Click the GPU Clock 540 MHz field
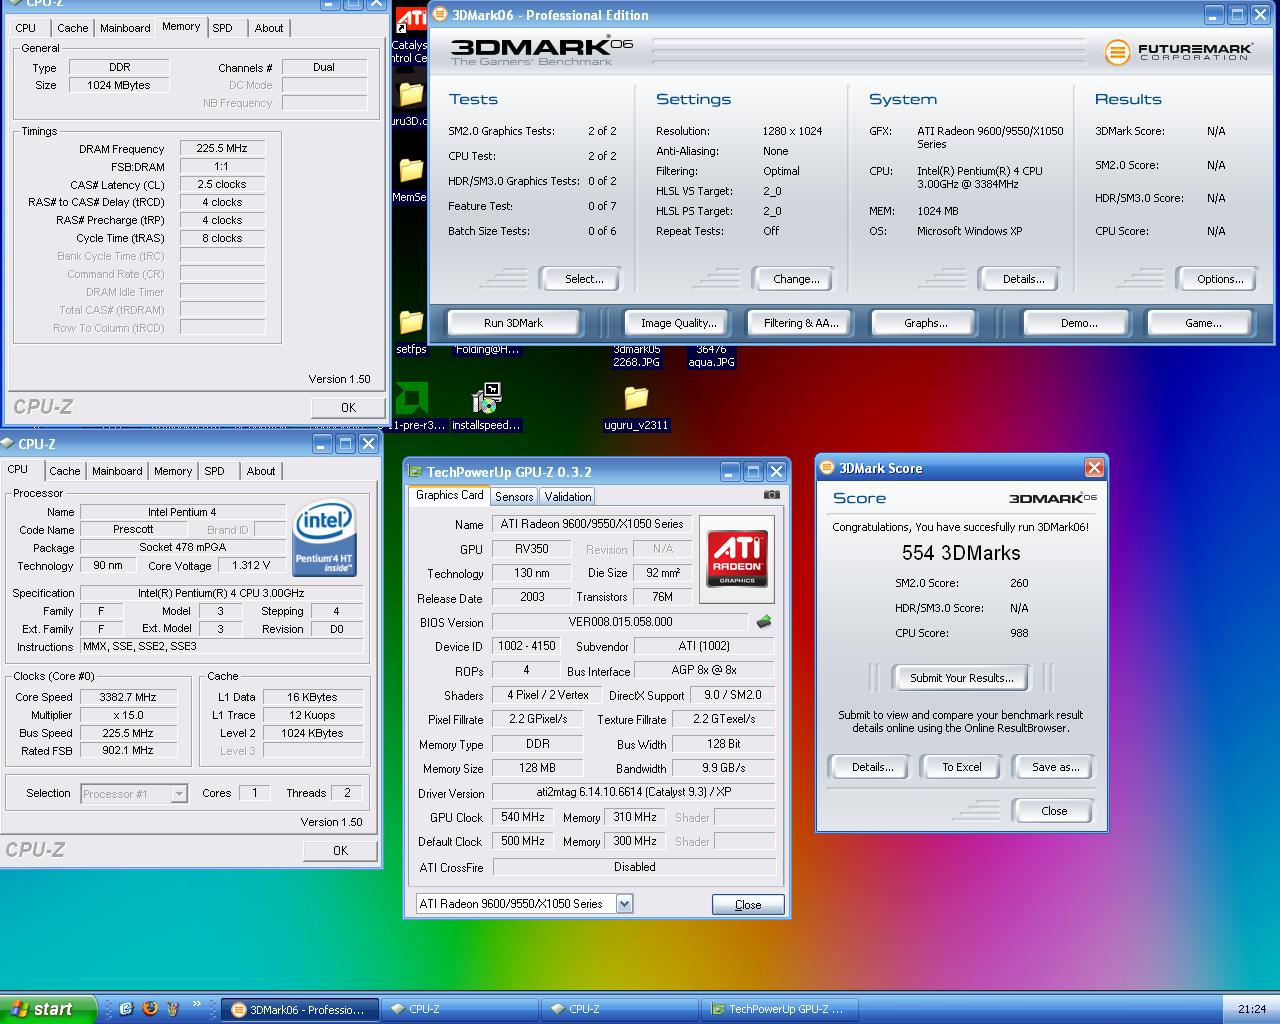 click(x=524, y=817)
